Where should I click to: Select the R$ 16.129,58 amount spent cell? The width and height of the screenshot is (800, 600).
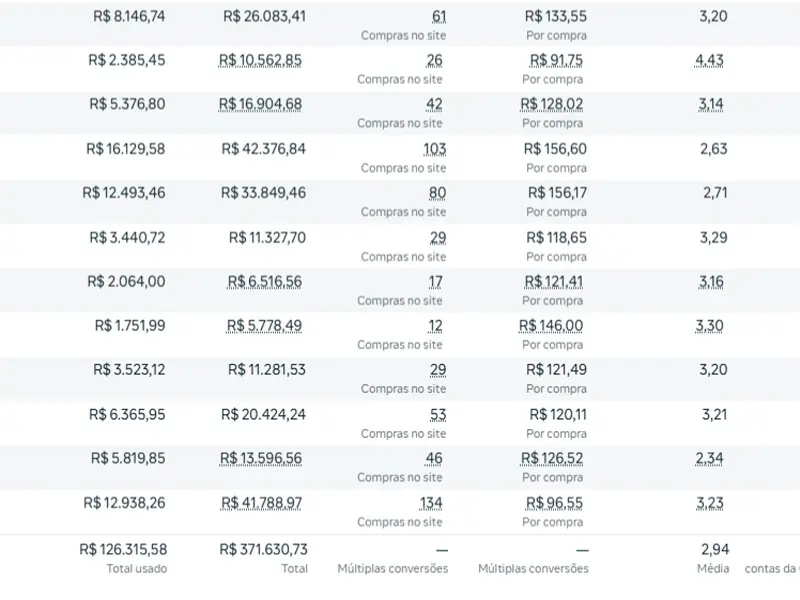[126, 149]
